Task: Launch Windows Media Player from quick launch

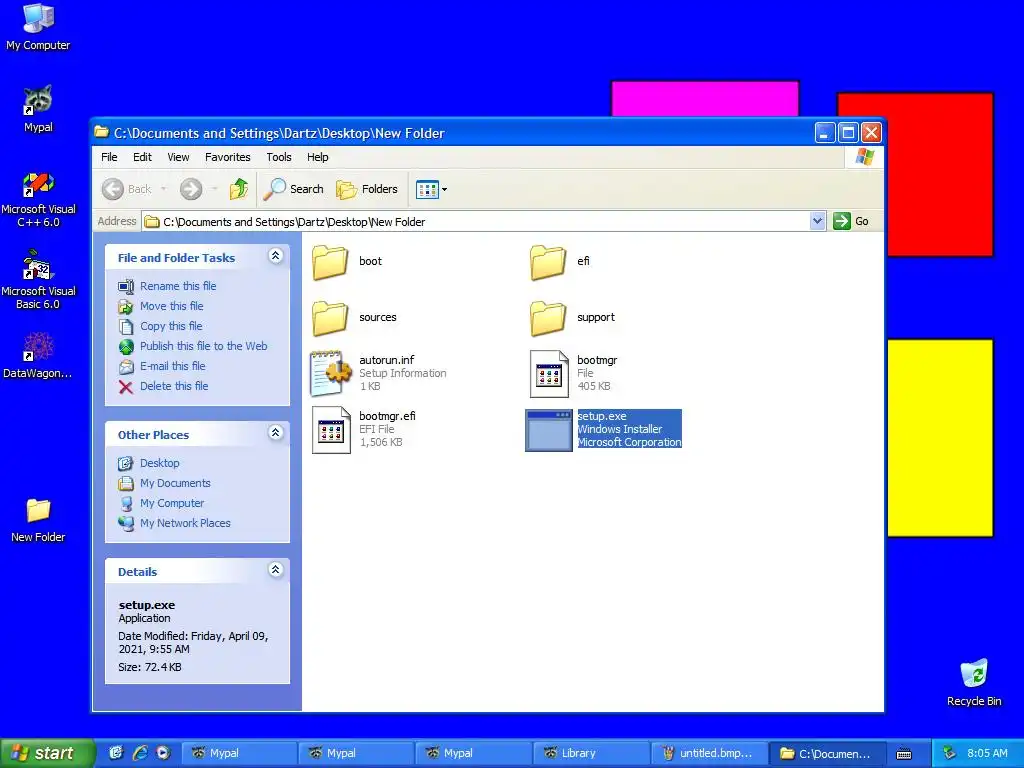Action: (x=163, y=753)
